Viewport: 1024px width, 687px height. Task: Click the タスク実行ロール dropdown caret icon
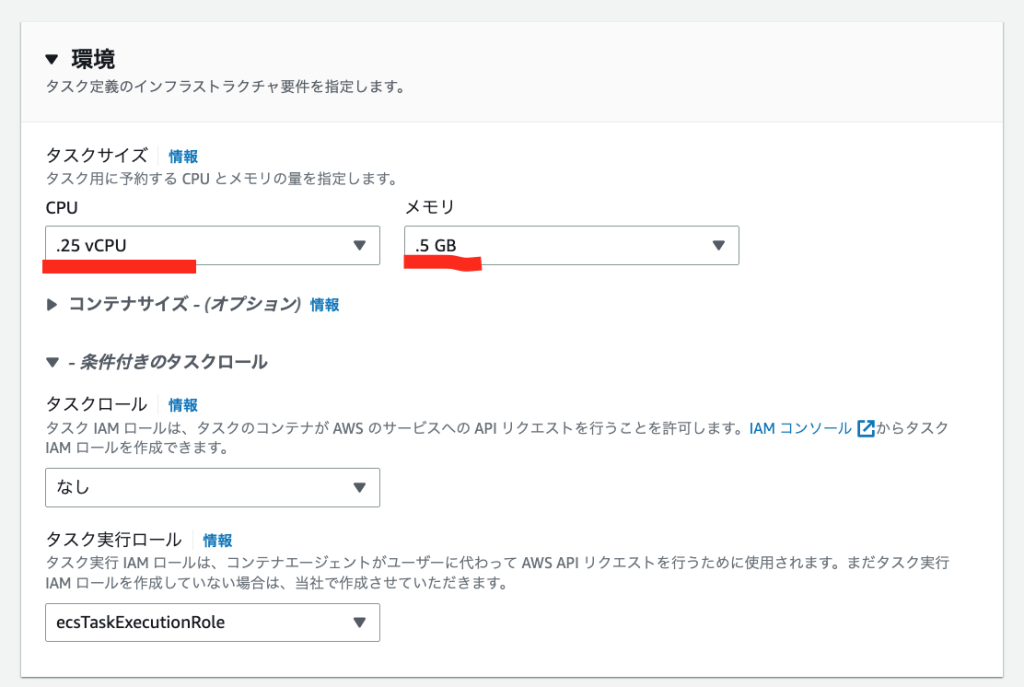point(362,622)
